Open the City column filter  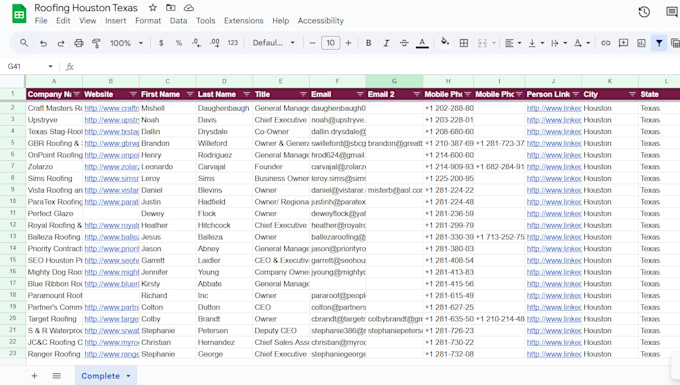[x=632, y=94]
